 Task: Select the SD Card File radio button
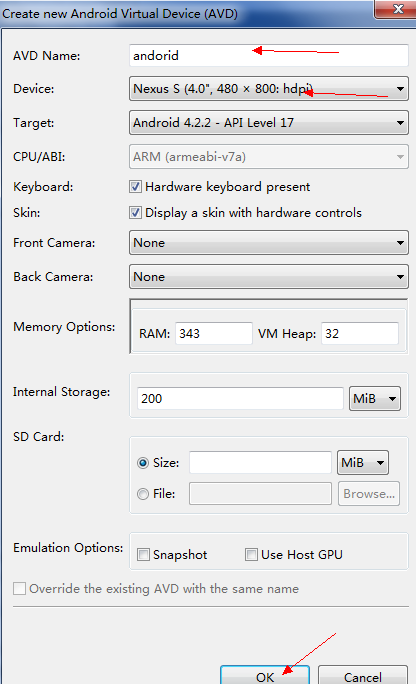[x=143, y=494]
